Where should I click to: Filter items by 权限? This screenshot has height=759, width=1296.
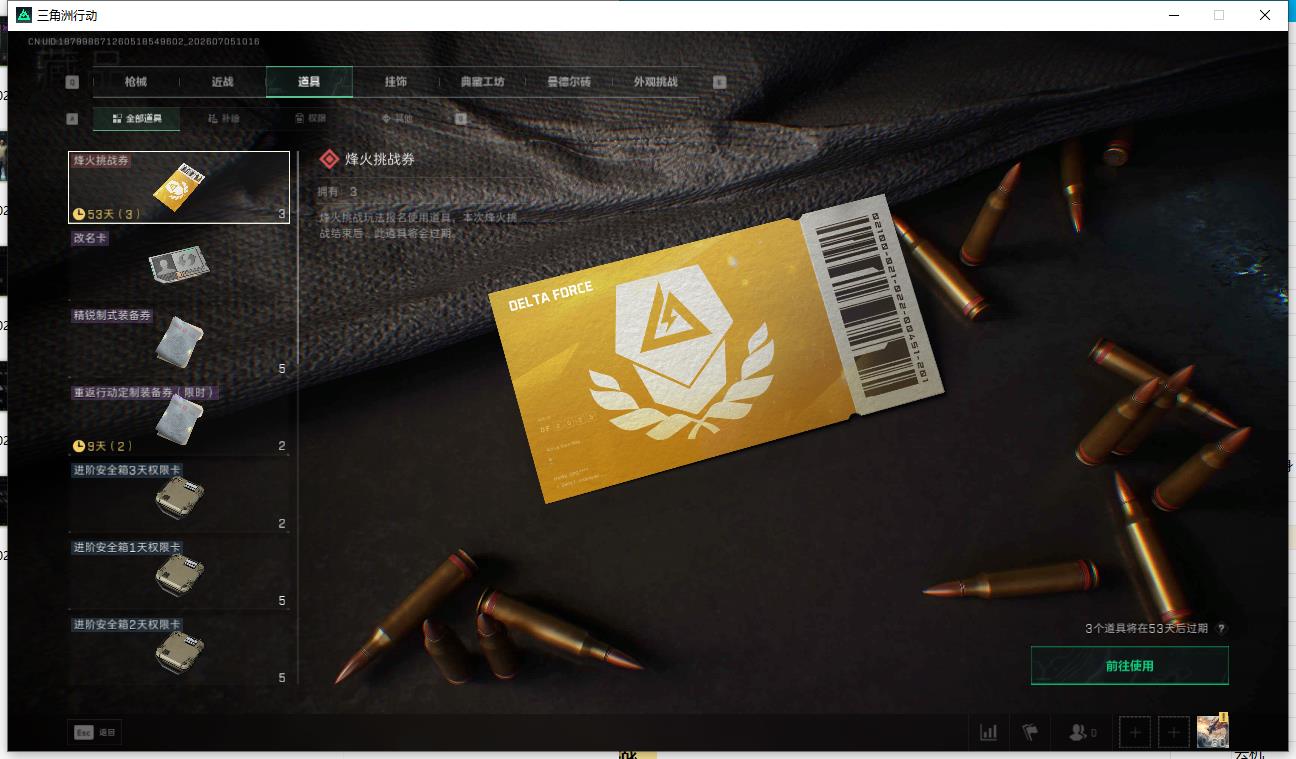click(310, 118)
